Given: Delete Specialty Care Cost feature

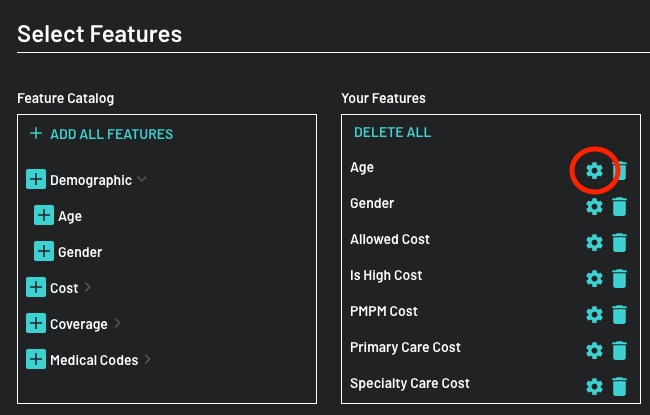Looking at the screenshot, I should (x=620, y=387).
